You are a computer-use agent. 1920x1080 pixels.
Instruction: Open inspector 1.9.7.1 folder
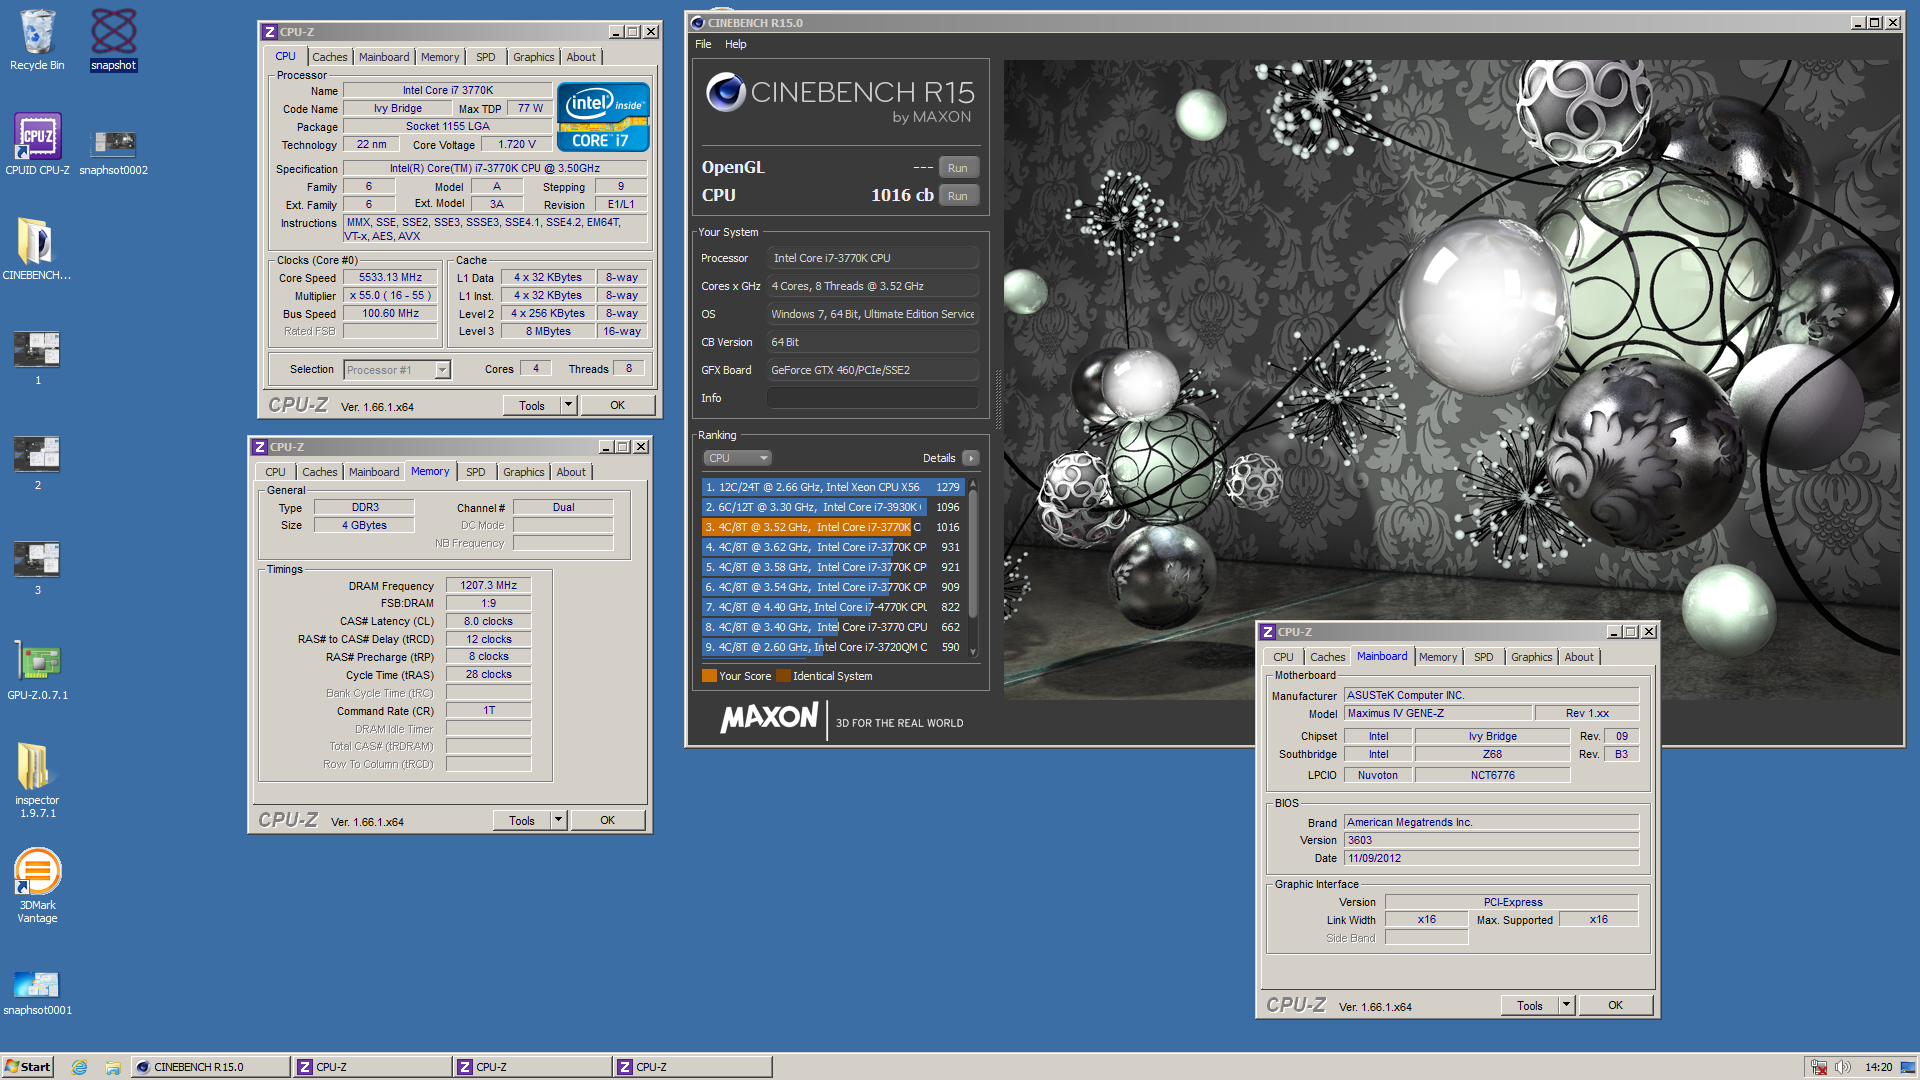[37, 780]
